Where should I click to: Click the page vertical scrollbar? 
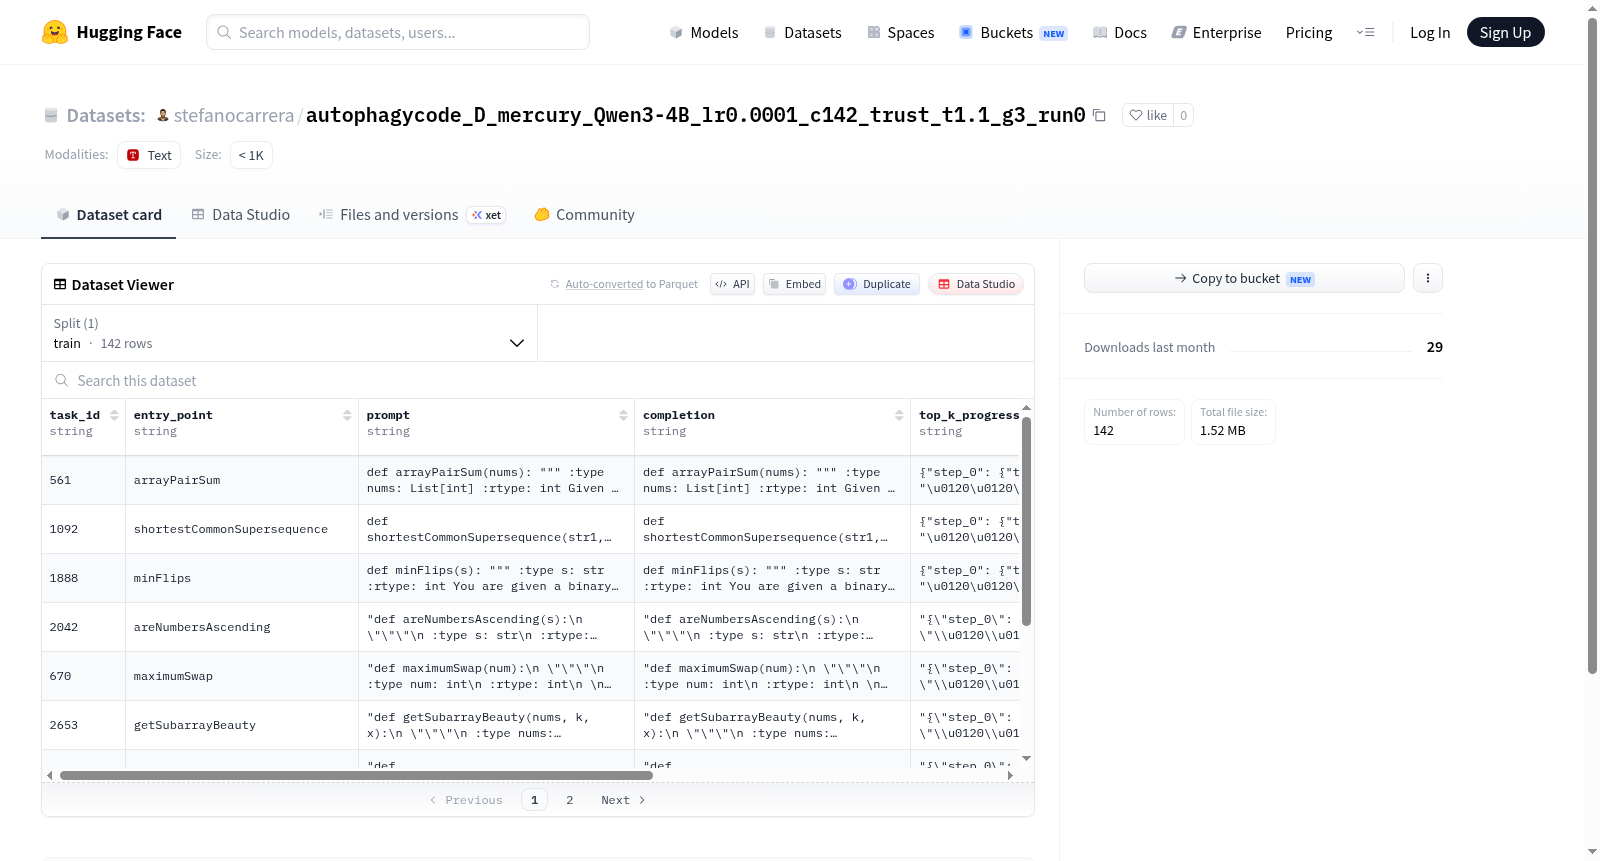click(x=1592, y=345)
